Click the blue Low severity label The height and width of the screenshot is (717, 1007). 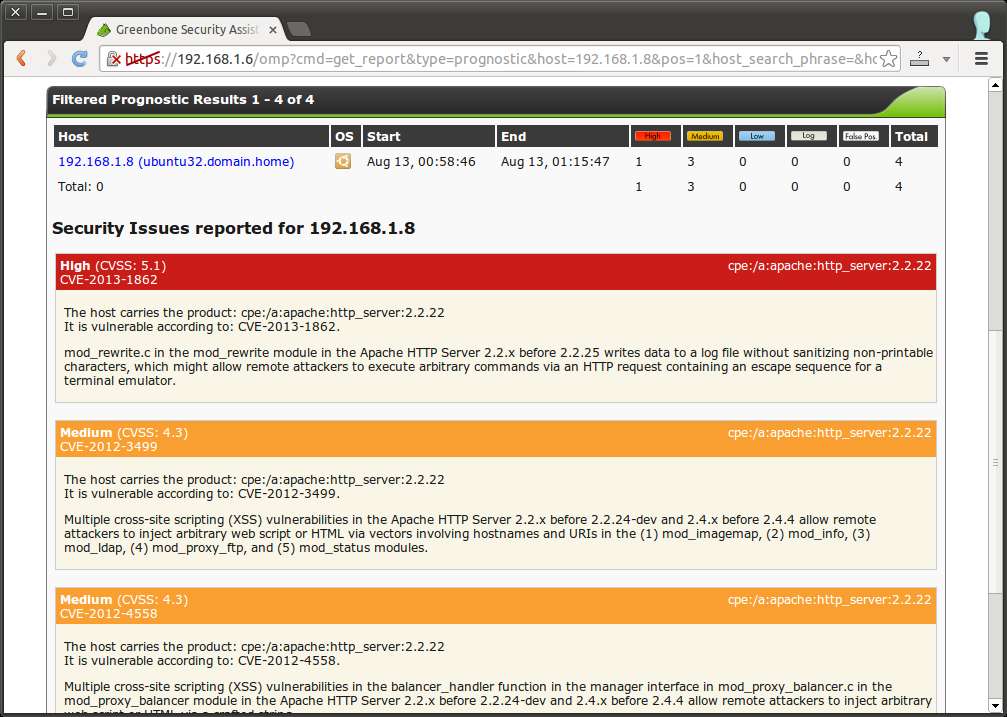pyautogui.click(x=757, y=136)
